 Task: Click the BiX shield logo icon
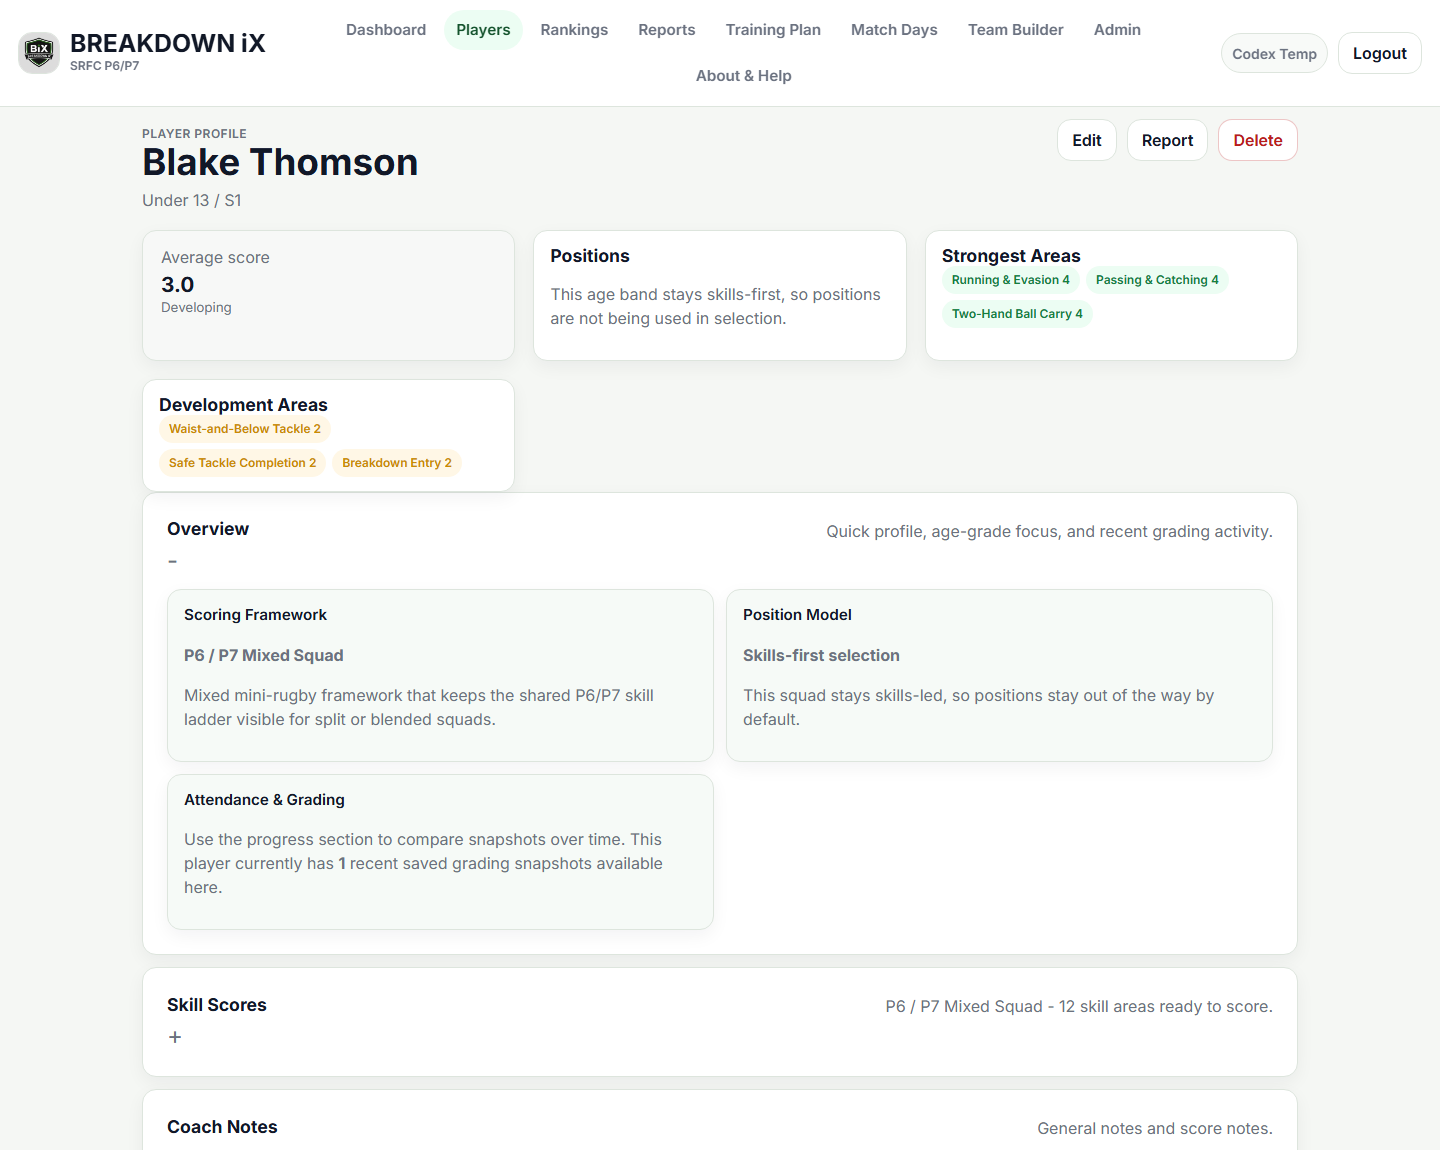(x=39, y=53)
